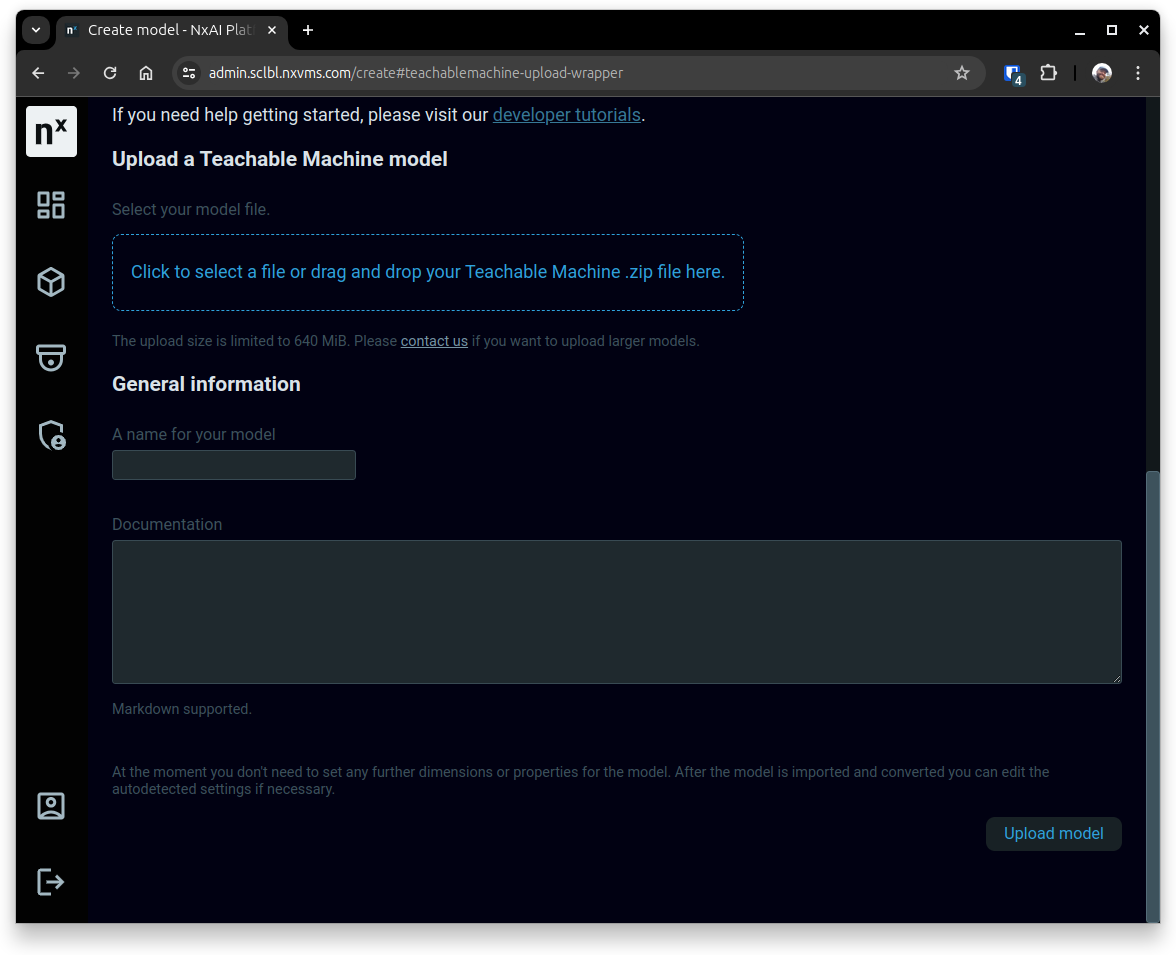1176x955 pixels.
Task: Open the extensions puzzle icon
Action: (1048, 73)
